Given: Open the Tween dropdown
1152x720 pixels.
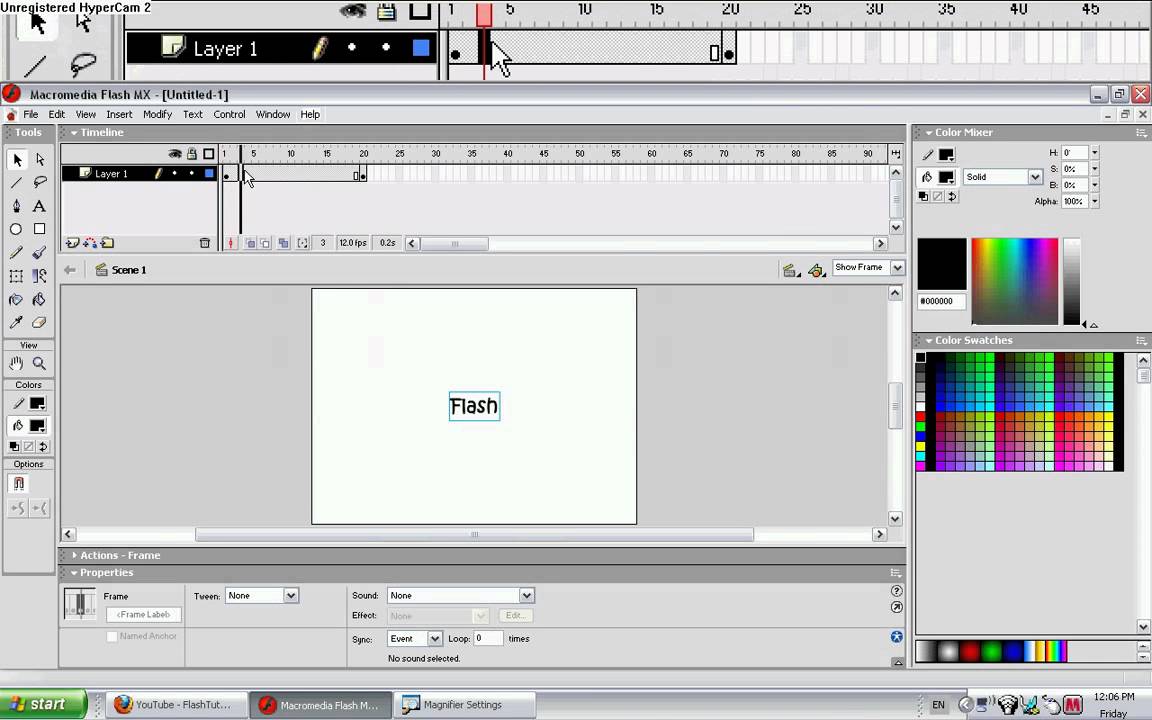Looking at the screenshot, I should (291, 596).
